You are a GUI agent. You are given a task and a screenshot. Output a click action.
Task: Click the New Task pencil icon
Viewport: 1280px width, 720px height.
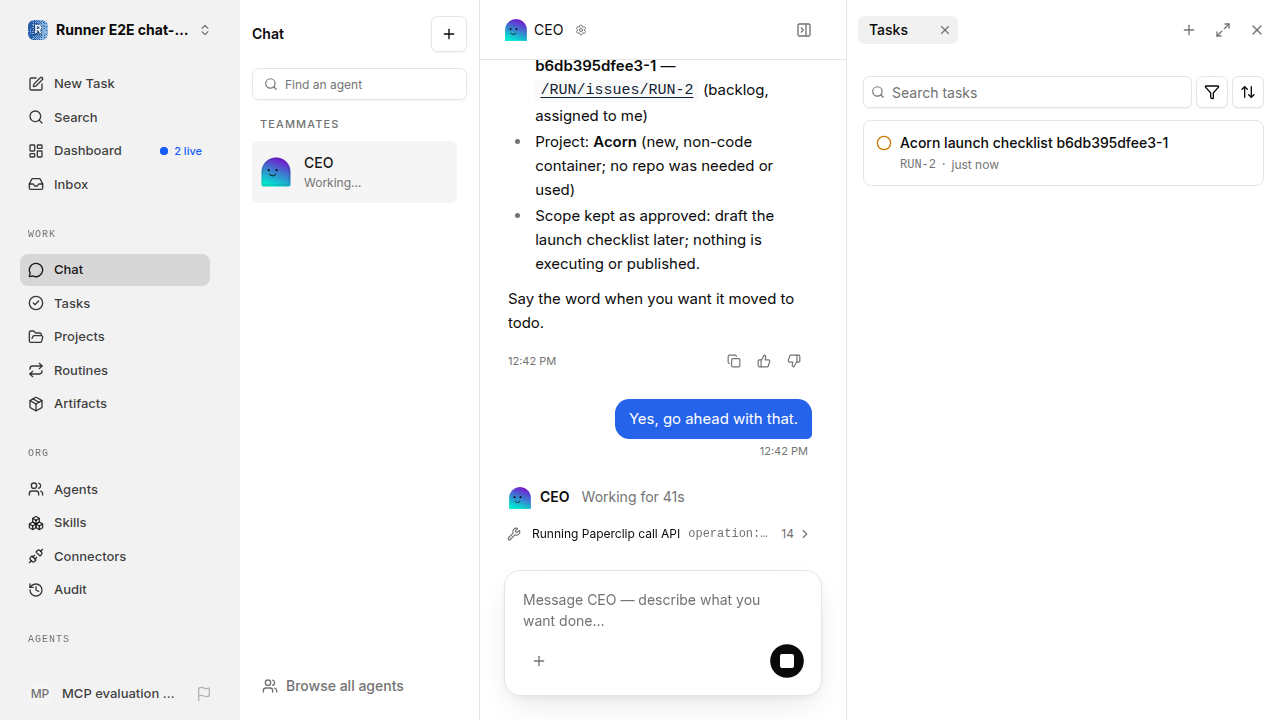(36, 84)
